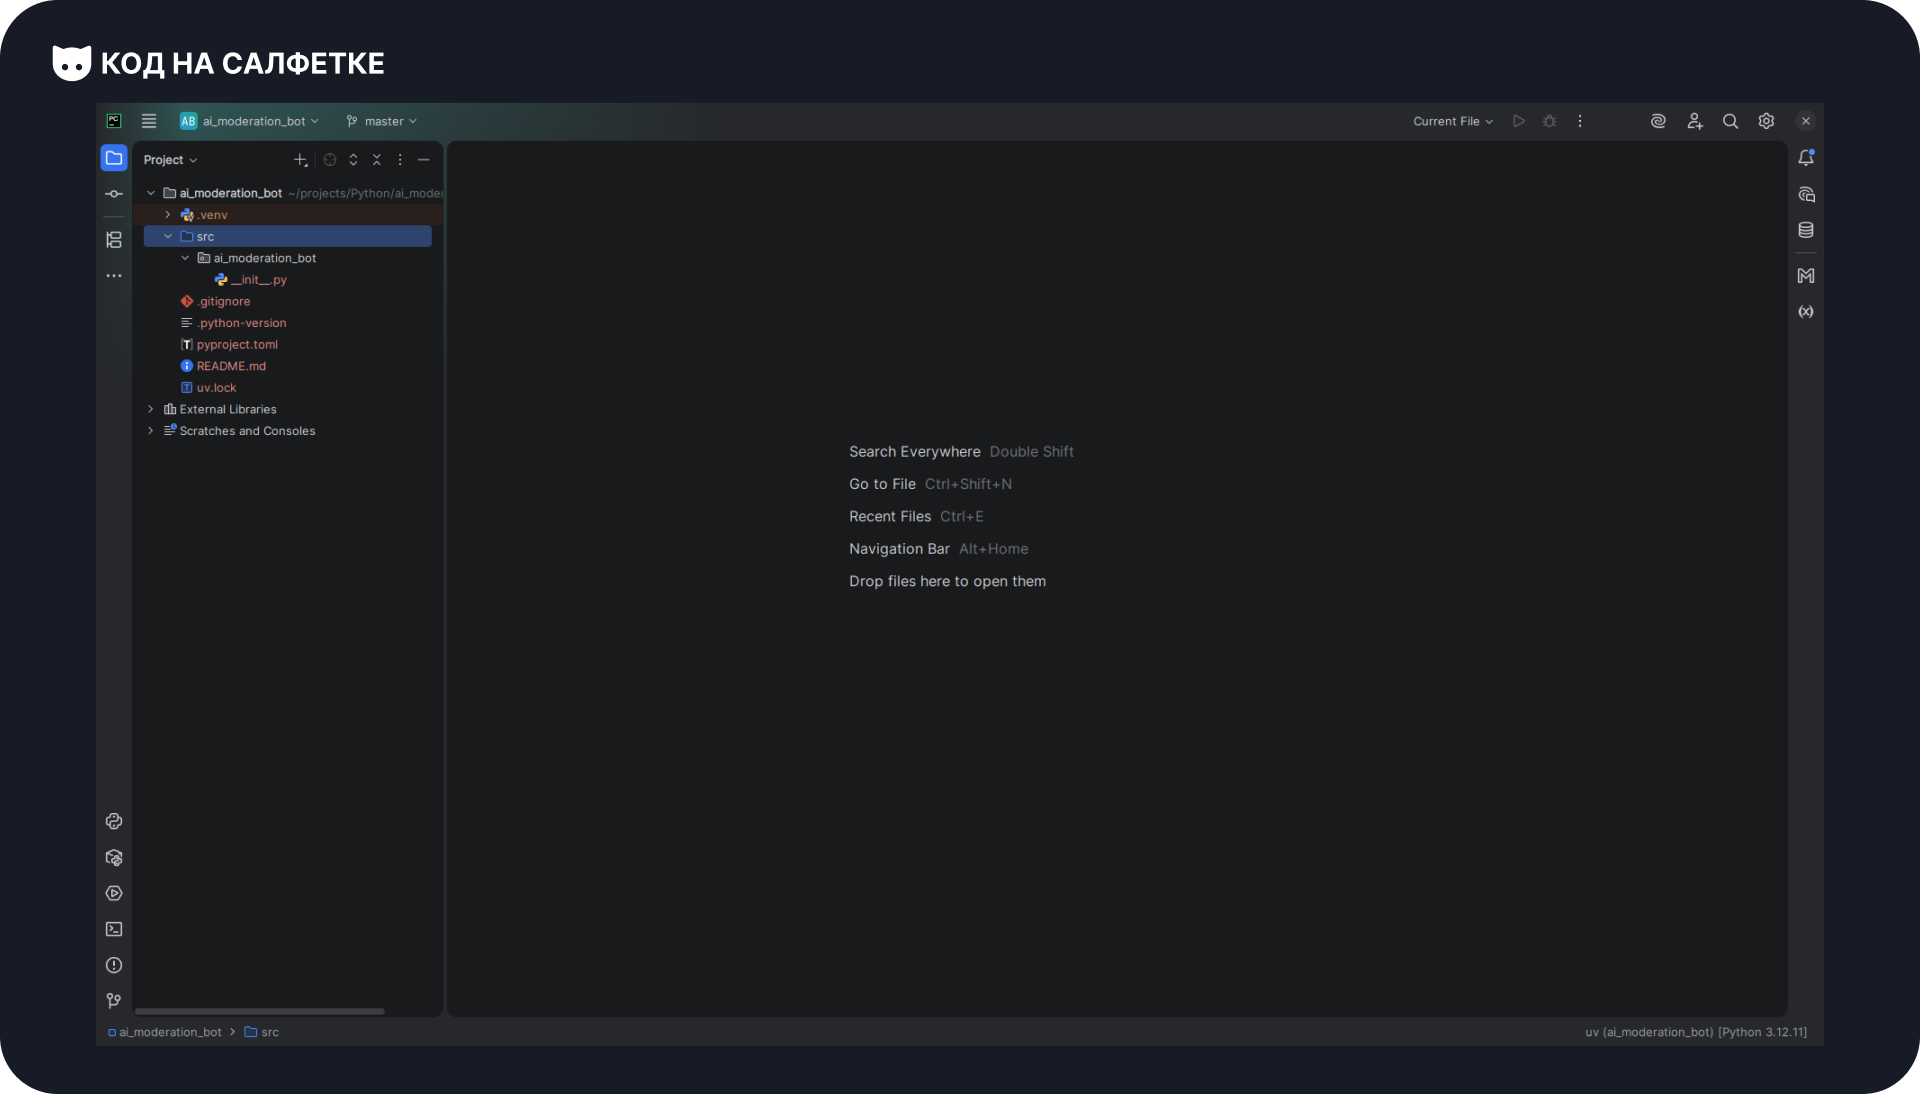Image resolution: width=1920 pixels, height=1094 pixels.
Task: Open the Current File run configuration dropdown
Action: click(1452, 121)
